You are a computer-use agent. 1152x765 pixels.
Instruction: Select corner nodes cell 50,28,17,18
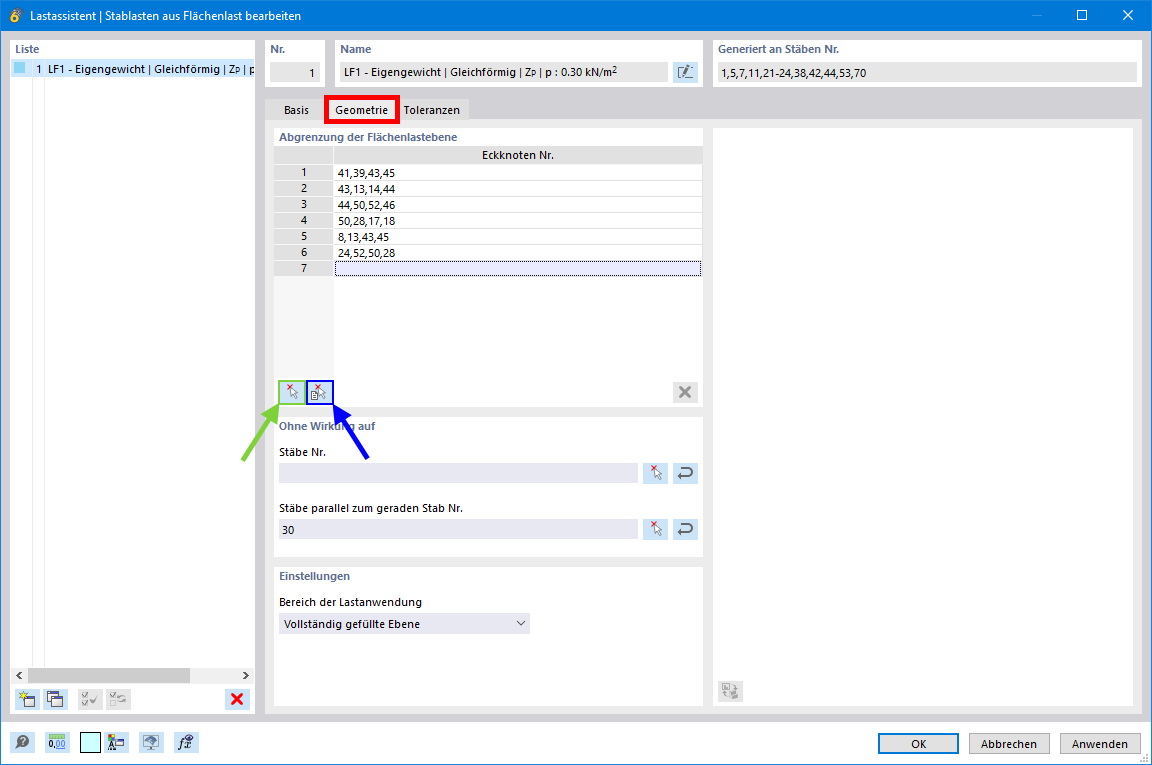point(518,220)
